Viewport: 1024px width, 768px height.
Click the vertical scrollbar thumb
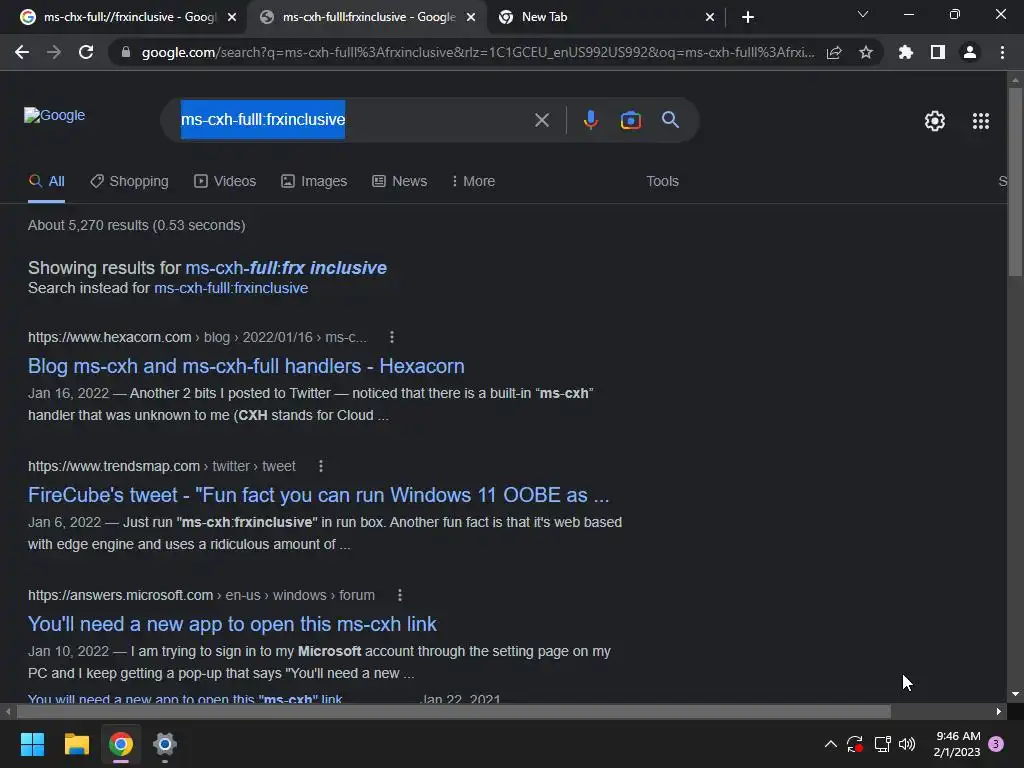(1015, 182)
